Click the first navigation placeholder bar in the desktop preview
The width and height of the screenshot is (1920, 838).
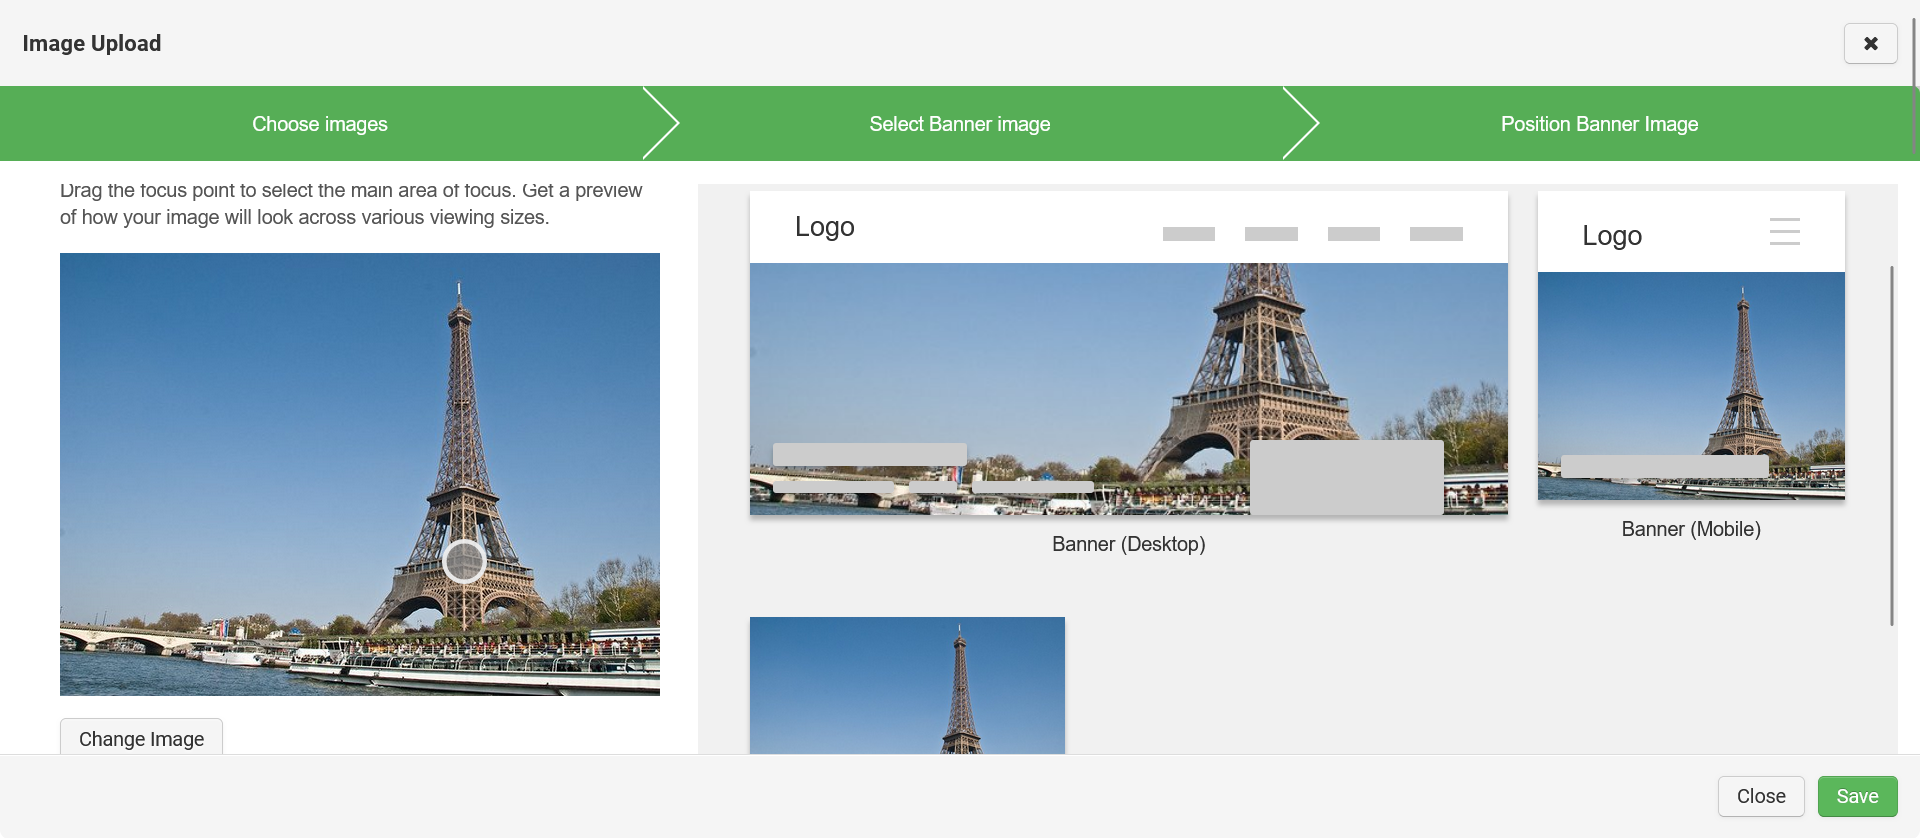pos(1188,234)
